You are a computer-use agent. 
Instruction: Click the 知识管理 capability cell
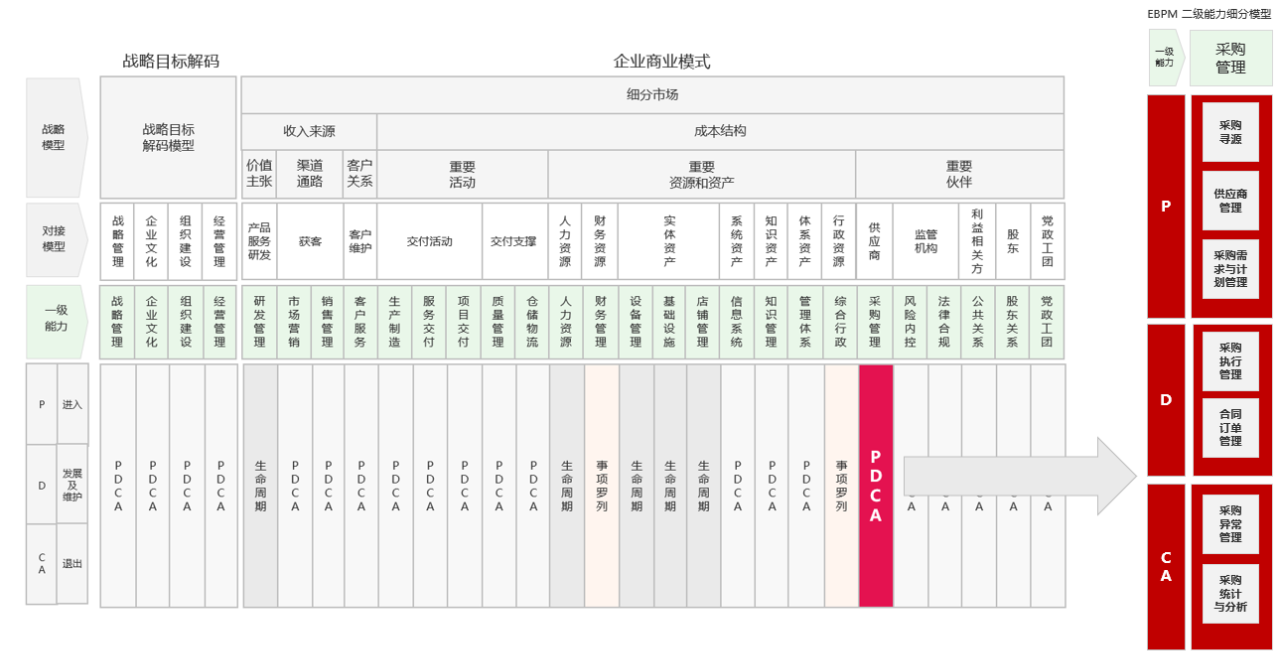coord(771,322)
